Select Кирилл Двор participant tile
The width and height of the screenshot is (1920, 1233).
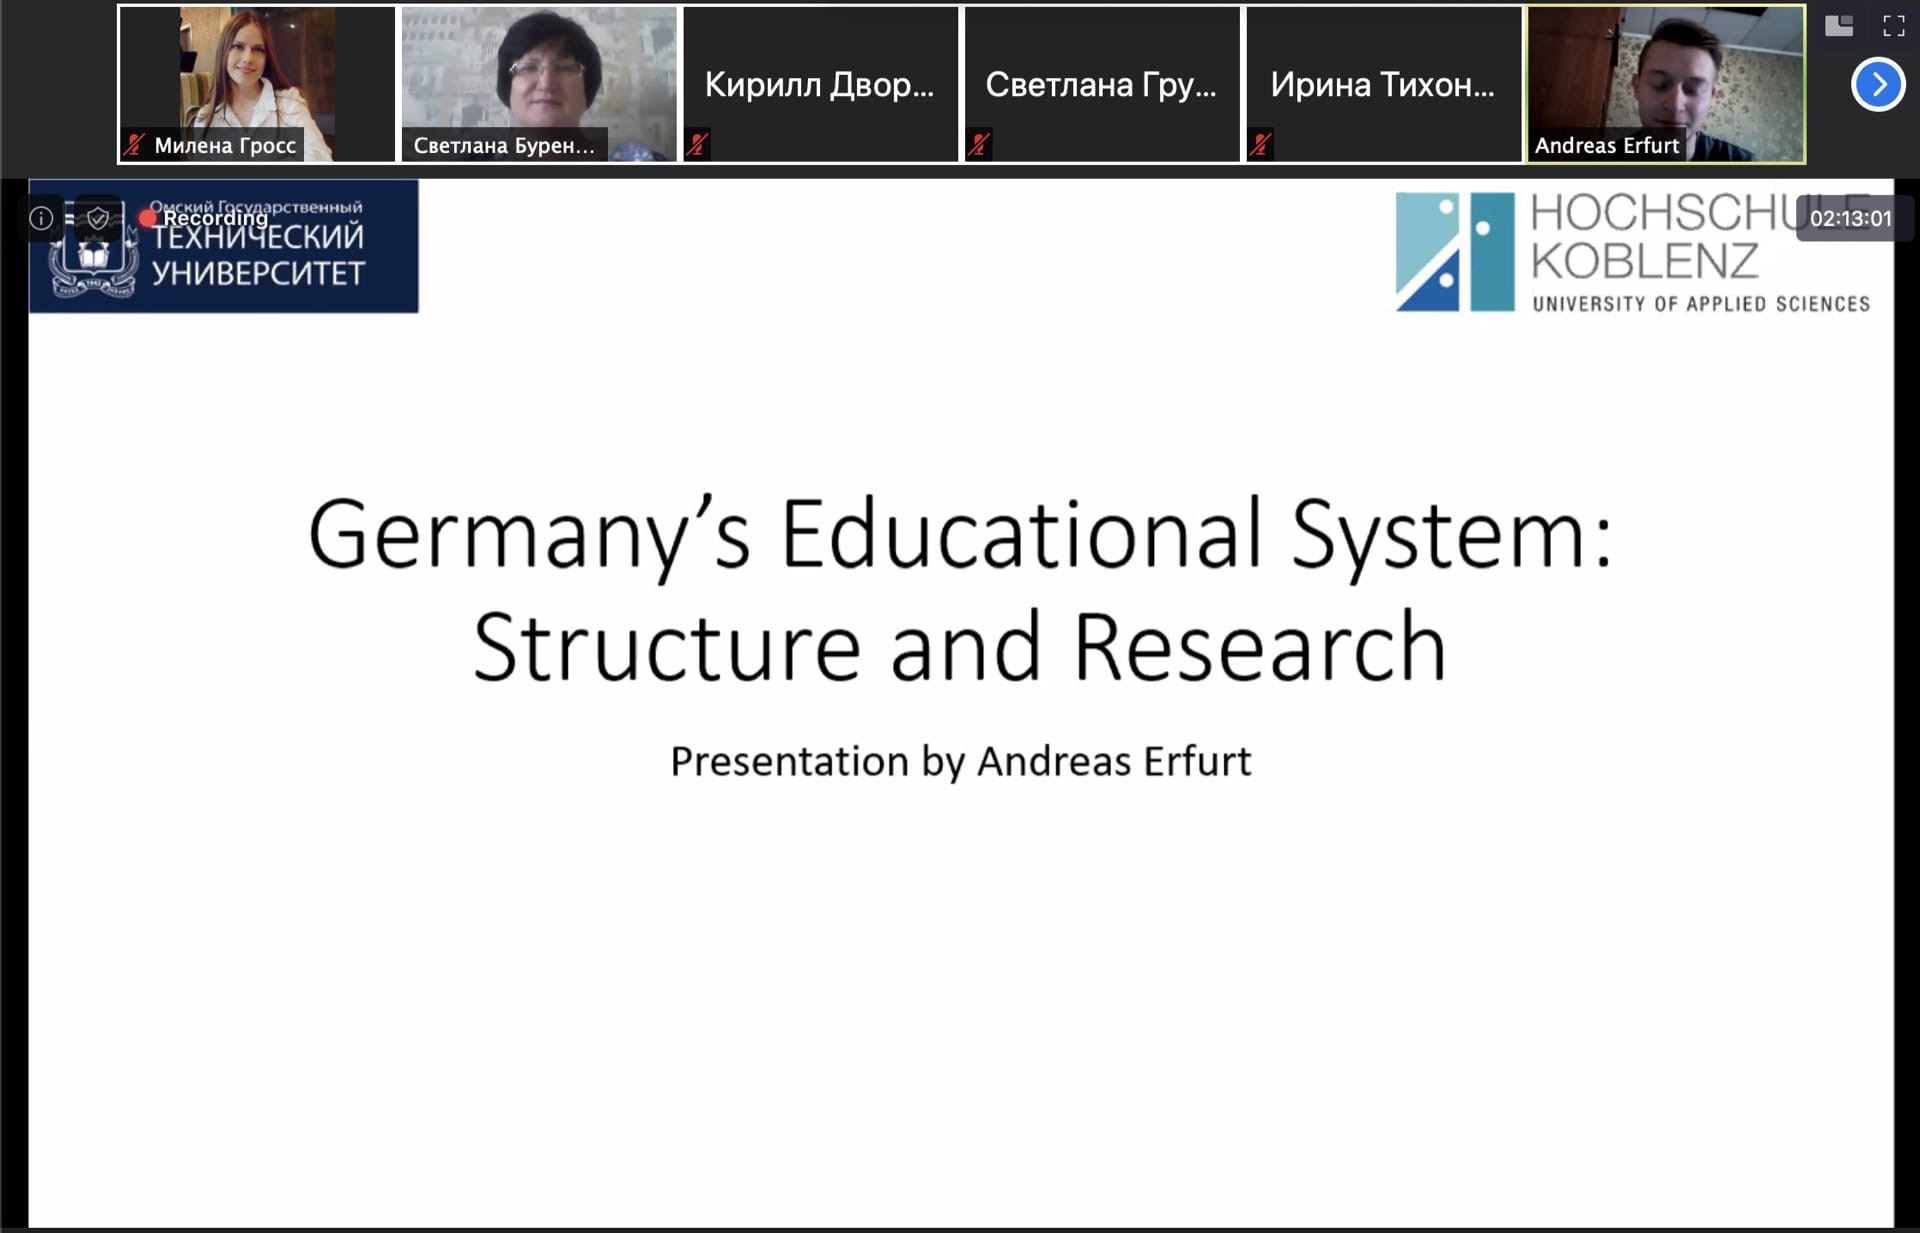pos(820,85)
